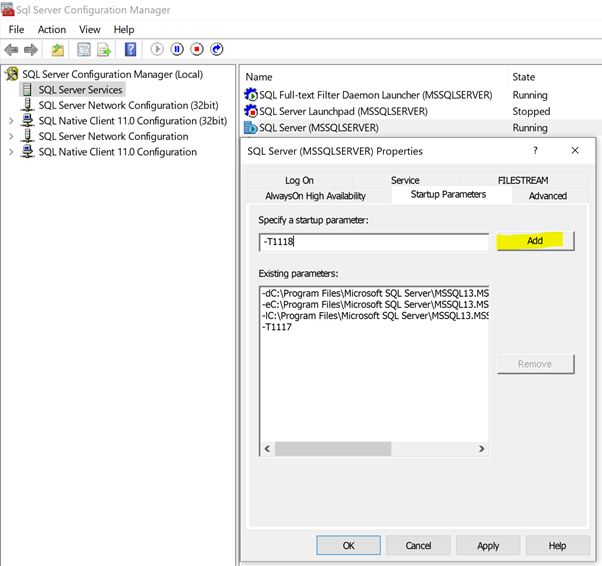Click the startup parameter input field

374,242
